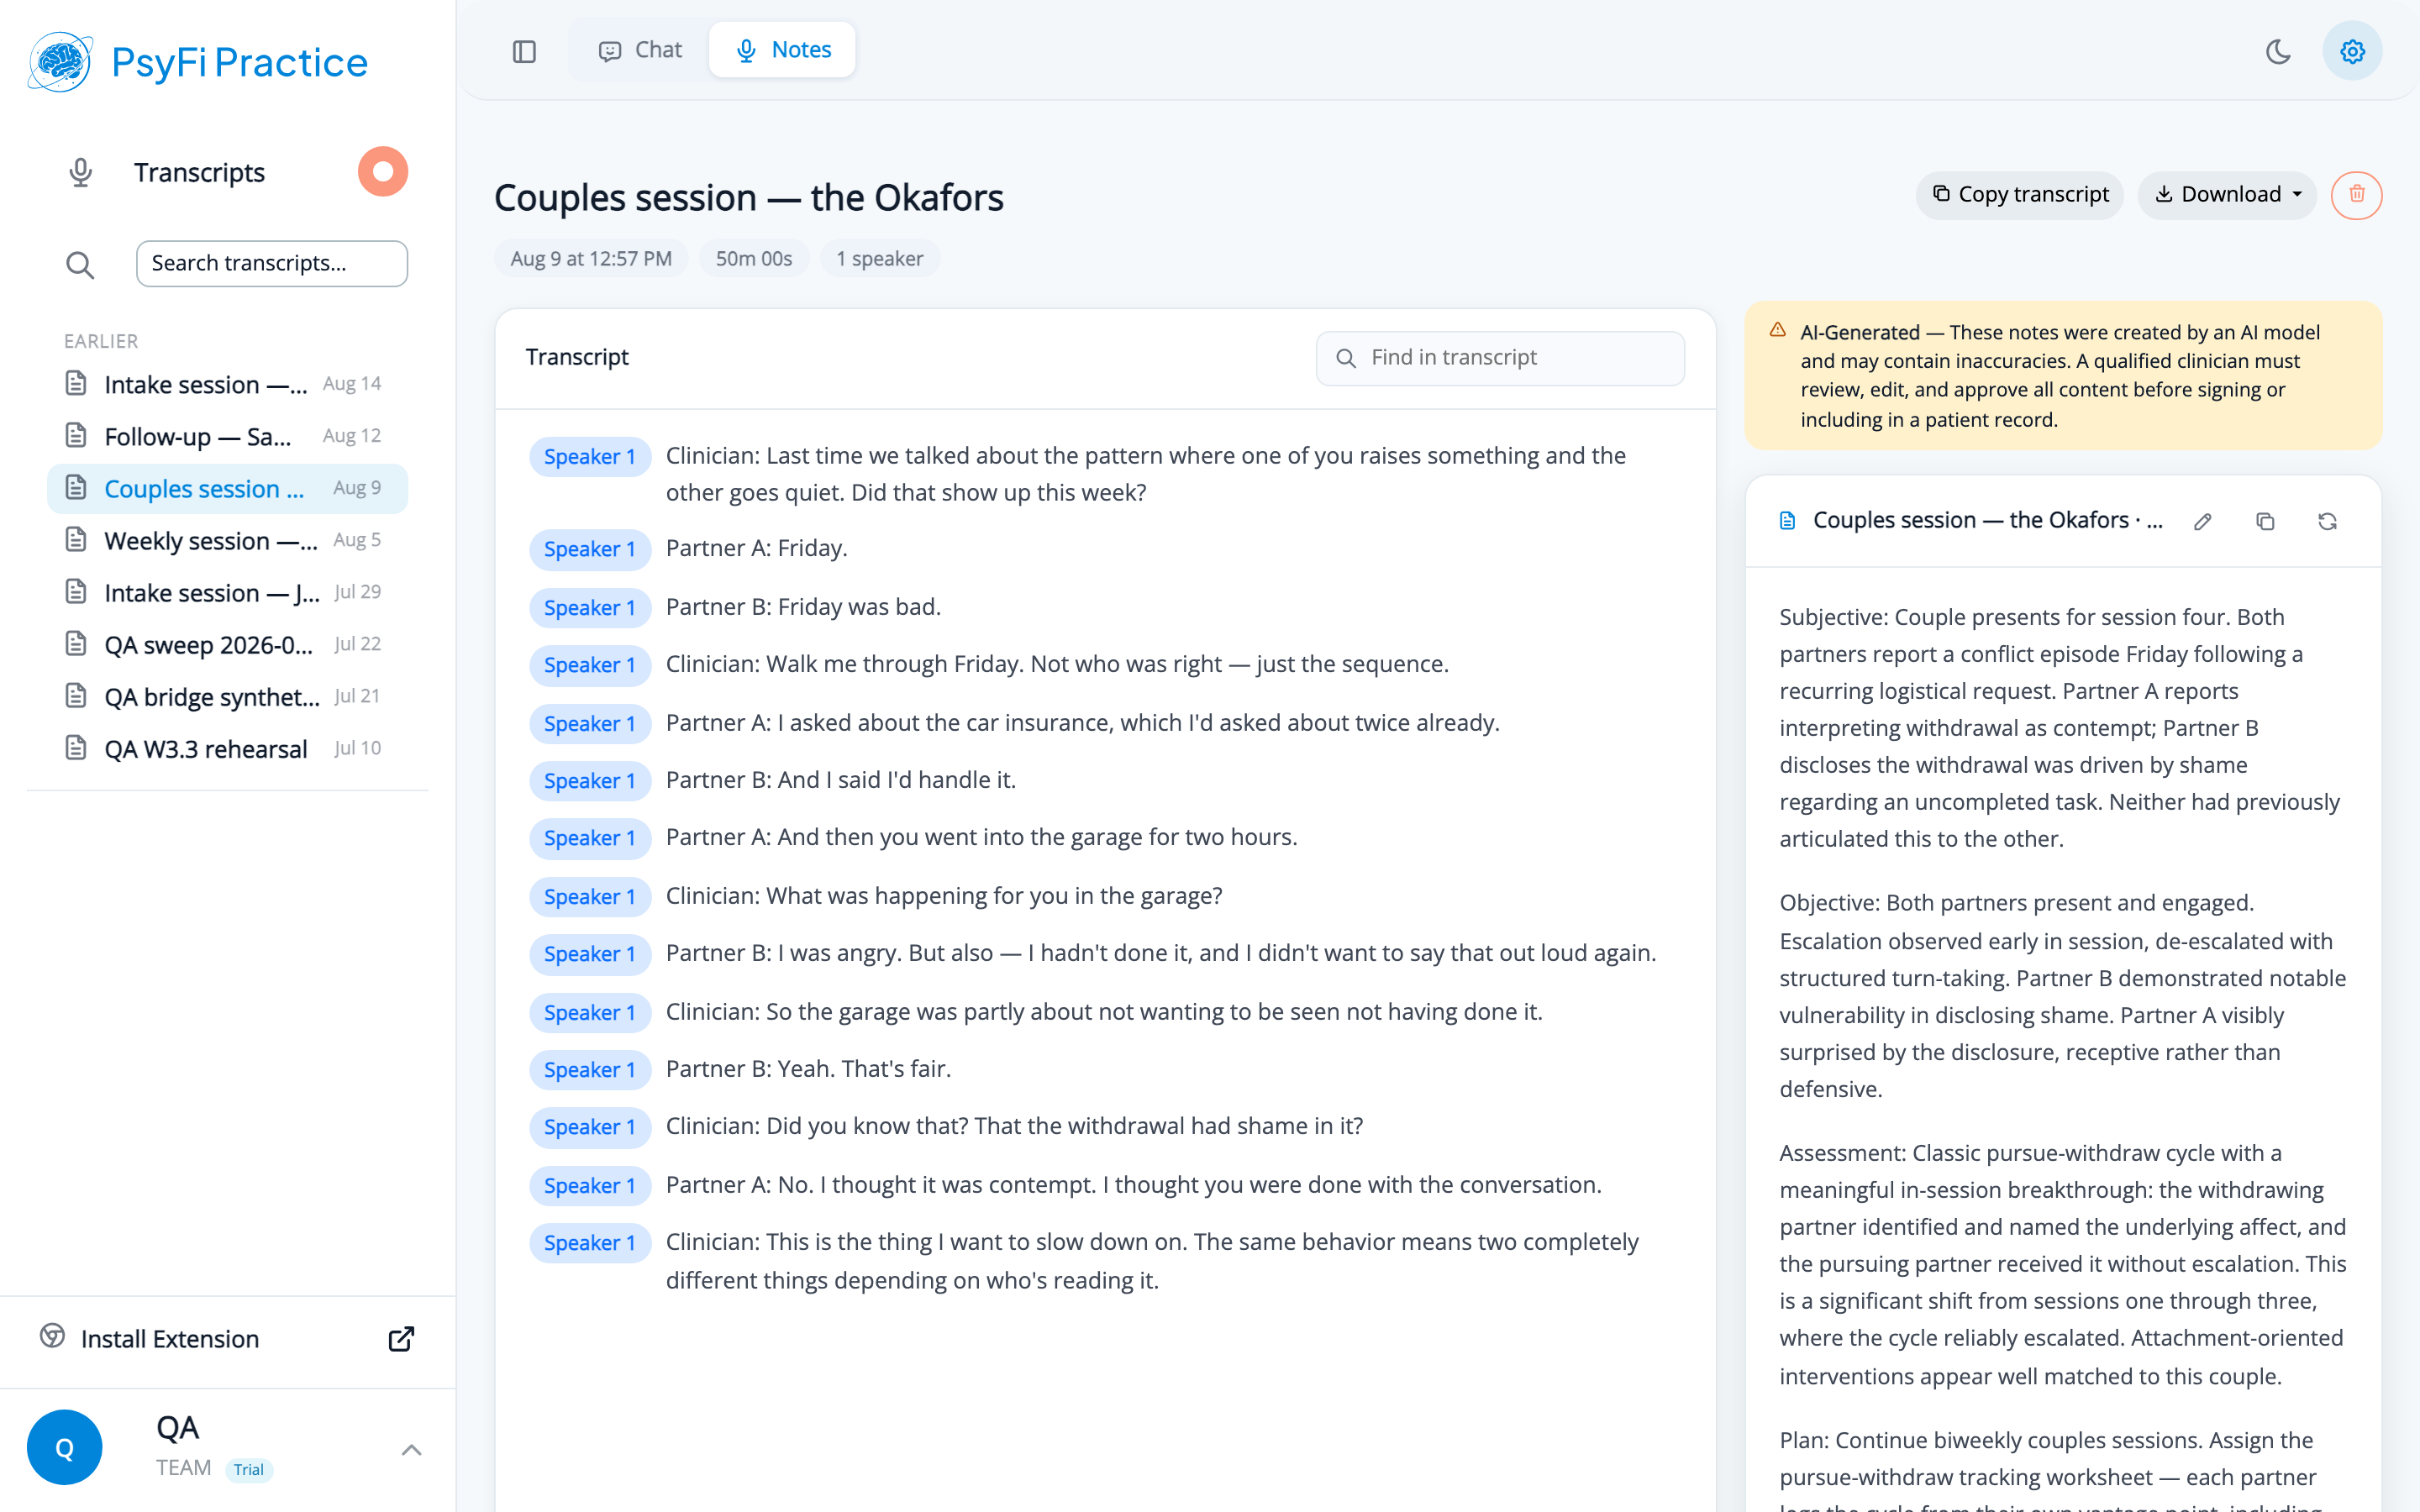
Task: Open the Intake session transcript from Jul 29
Action: point(227,592)
